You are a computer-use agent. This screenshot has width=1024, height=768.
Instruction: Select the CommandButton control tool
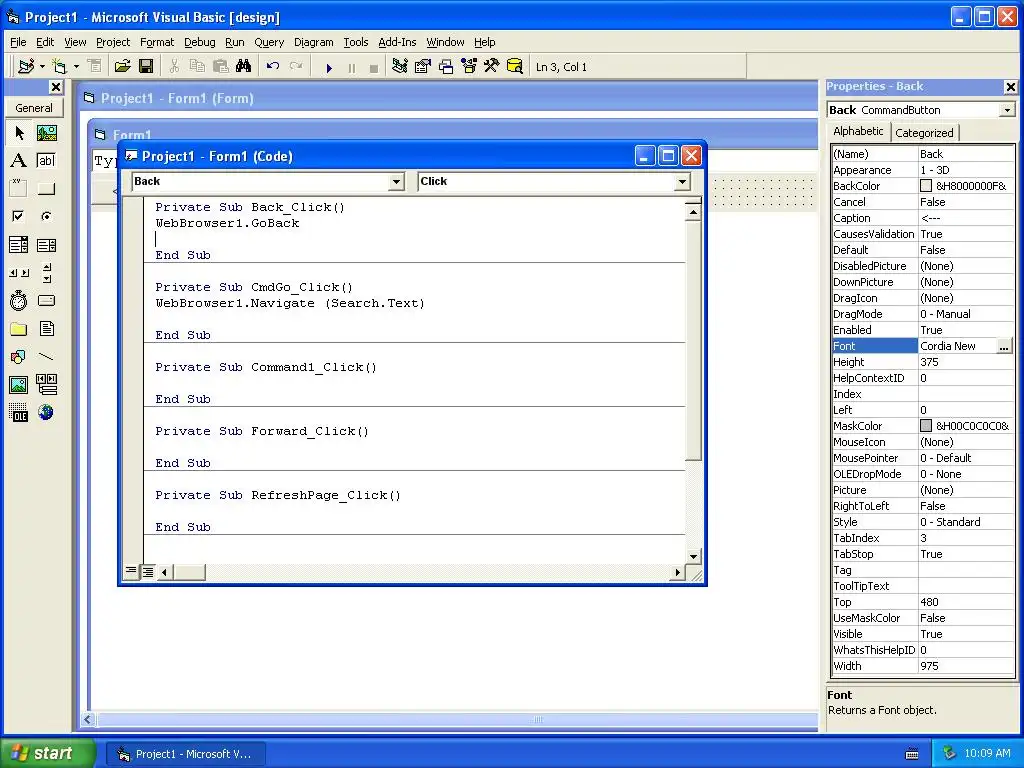46,189
